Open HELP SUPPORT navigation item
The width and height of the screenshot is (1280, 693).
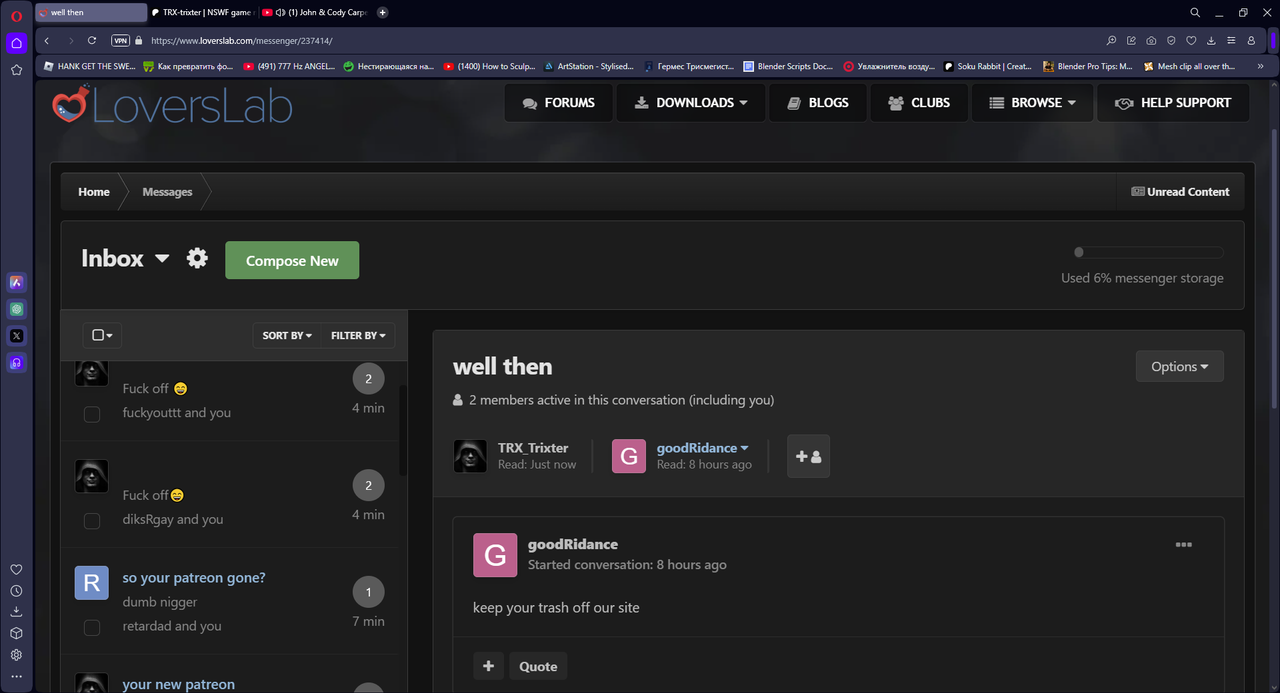pyautogui.click(x=1173, y=102)
